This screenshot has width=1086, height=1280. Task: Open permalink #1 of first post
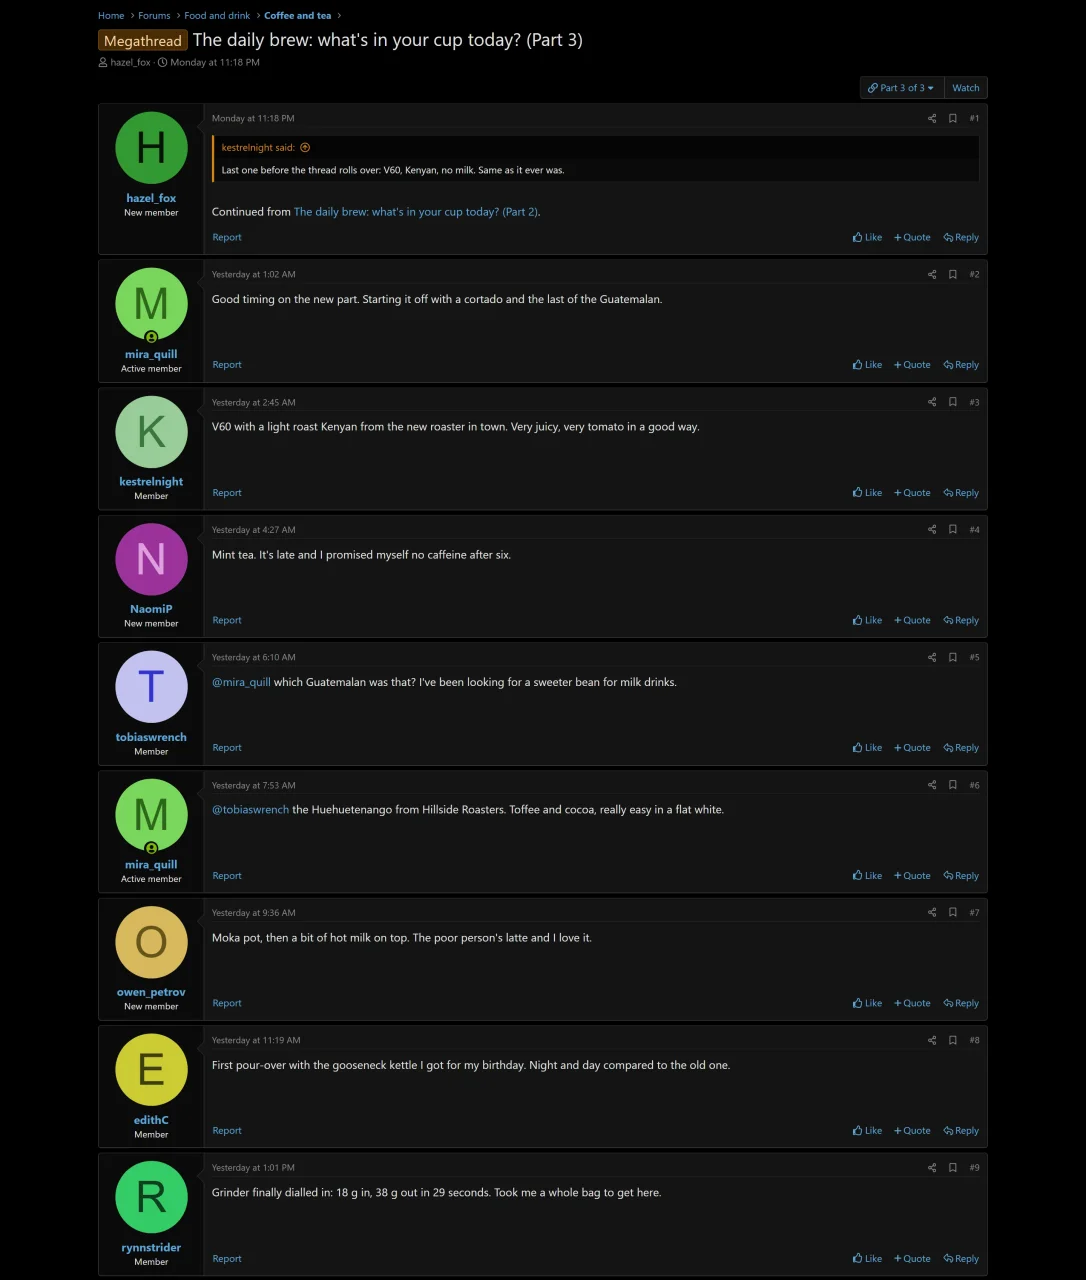pyautogui.click(x=974, y=118)
